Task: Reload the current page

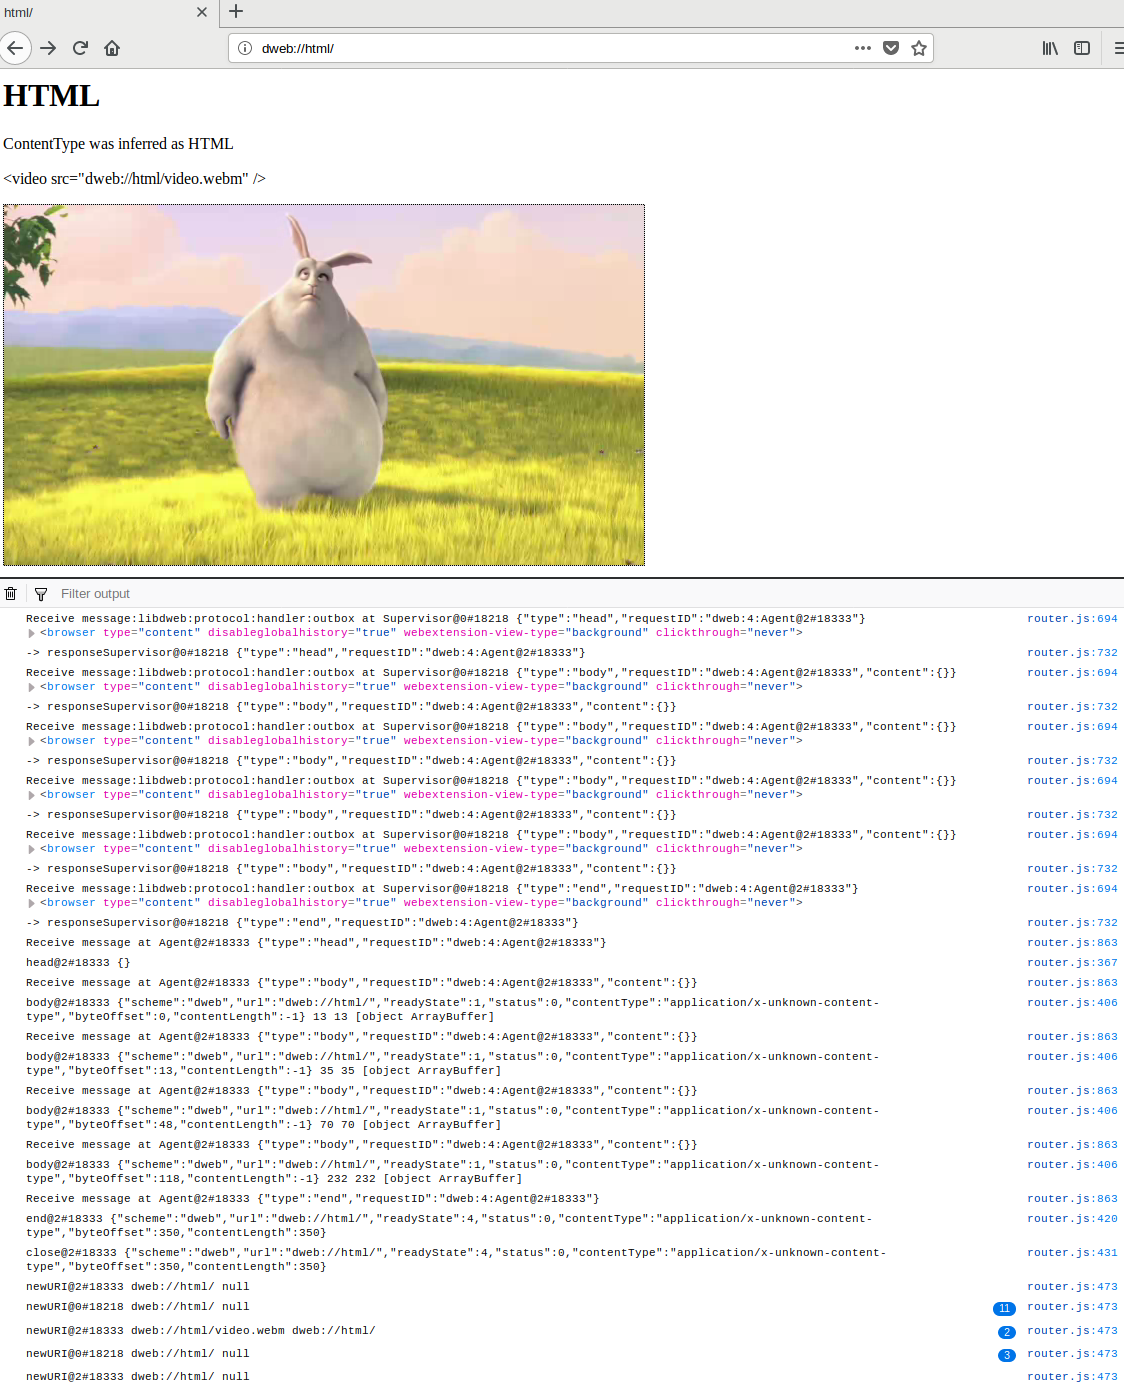Action: pos(80,48)
